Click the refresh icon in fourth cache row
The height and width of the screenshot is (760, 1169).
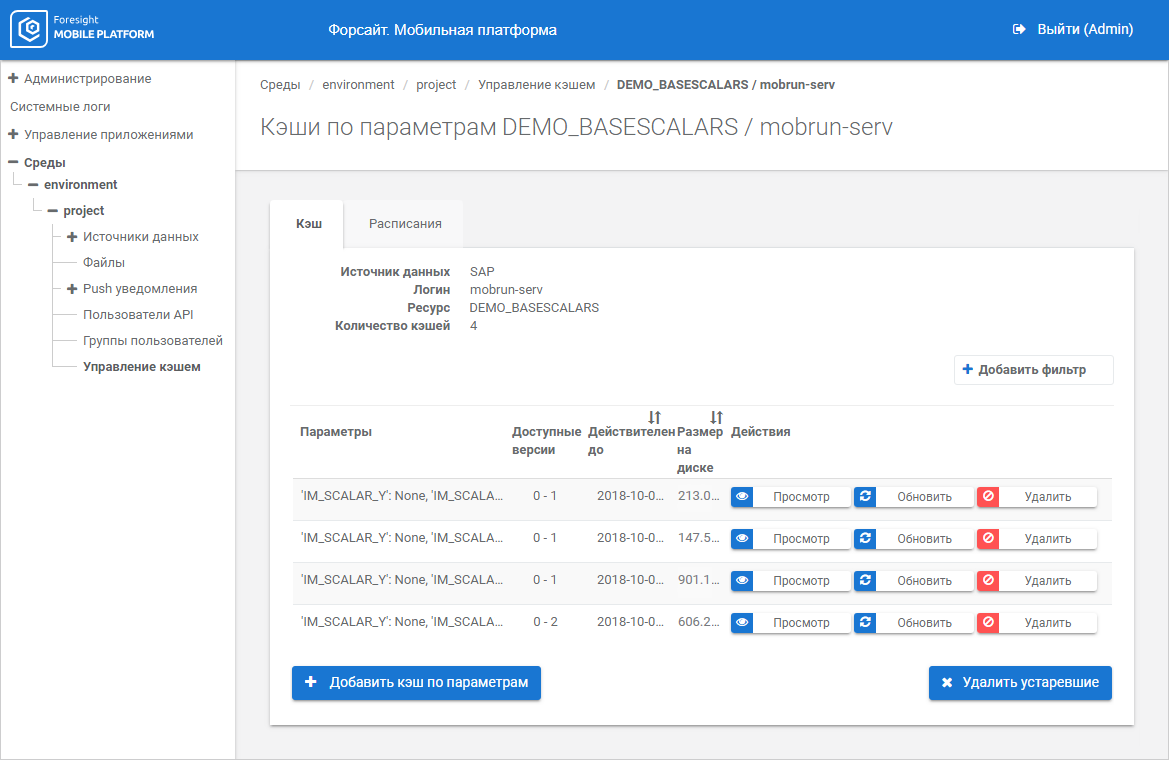click(865, 622)
